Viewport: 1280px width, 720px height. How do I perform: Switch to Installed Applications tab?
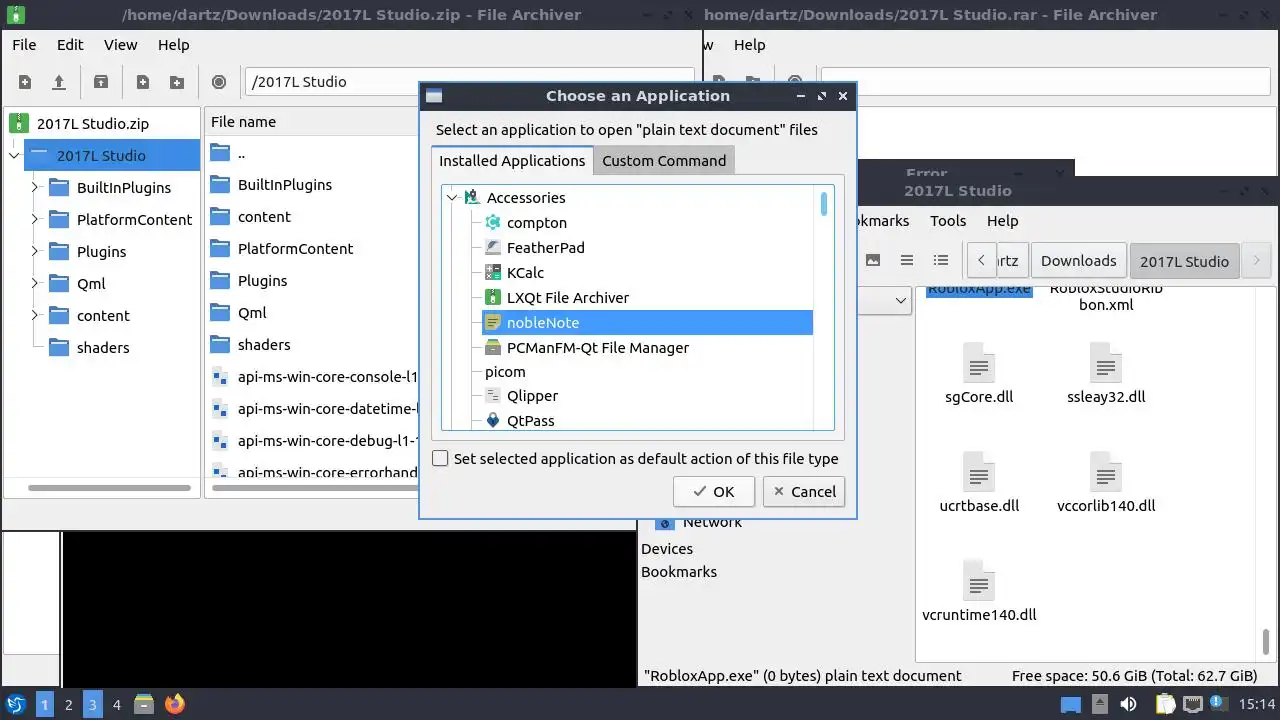[512, 160]
